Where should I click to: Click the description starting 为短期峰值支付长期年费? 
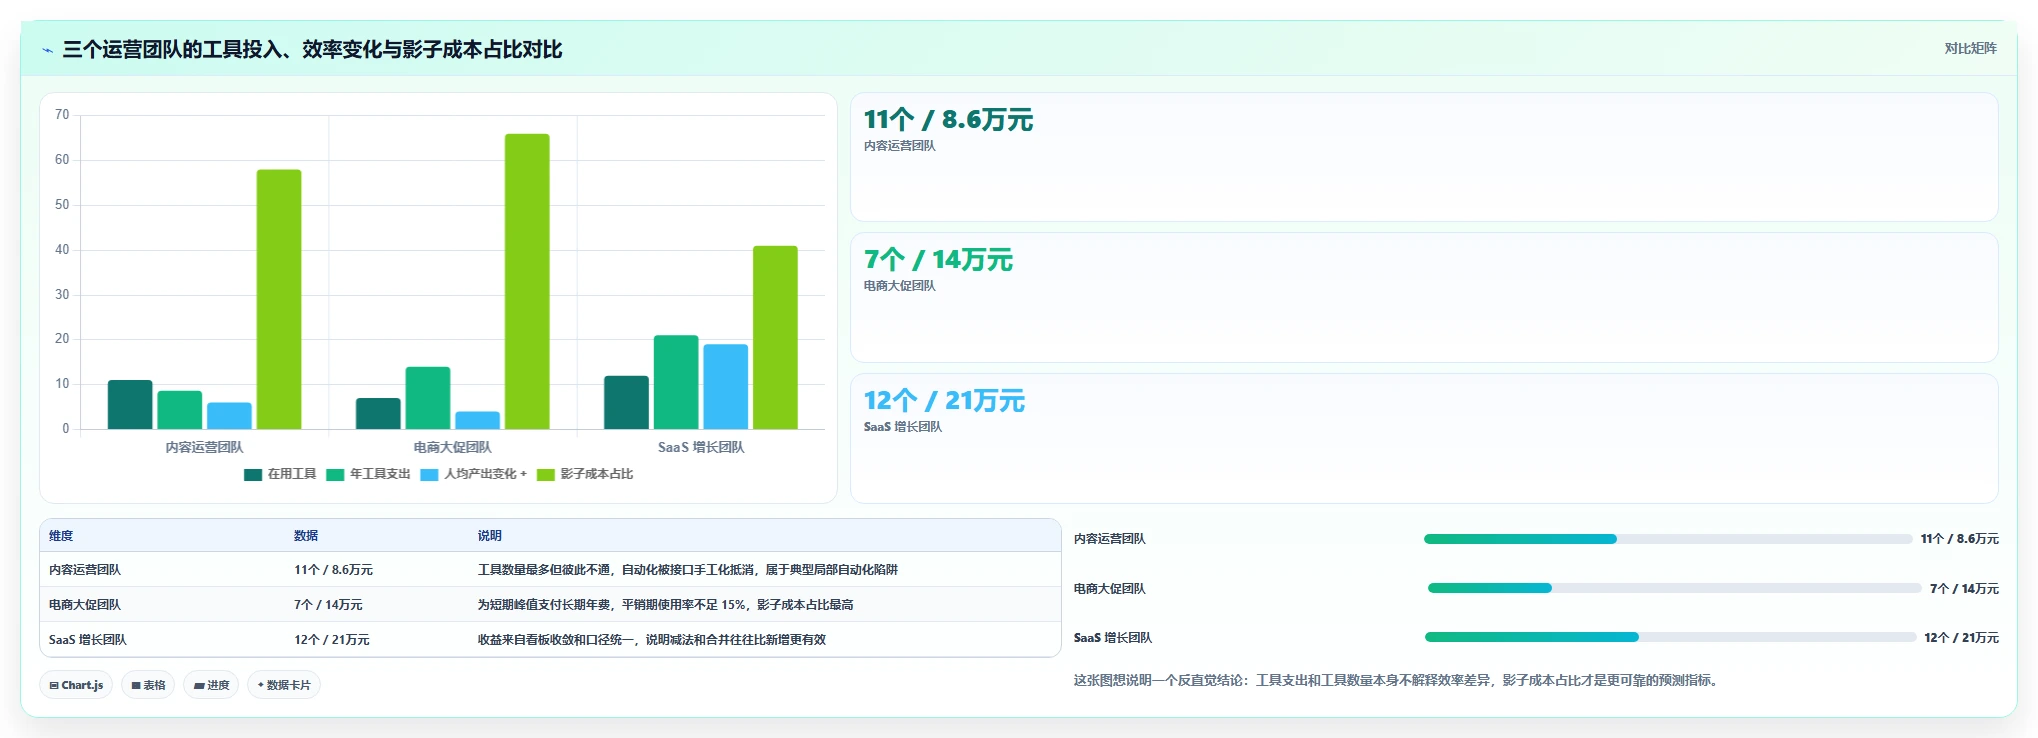click(666, 605)
